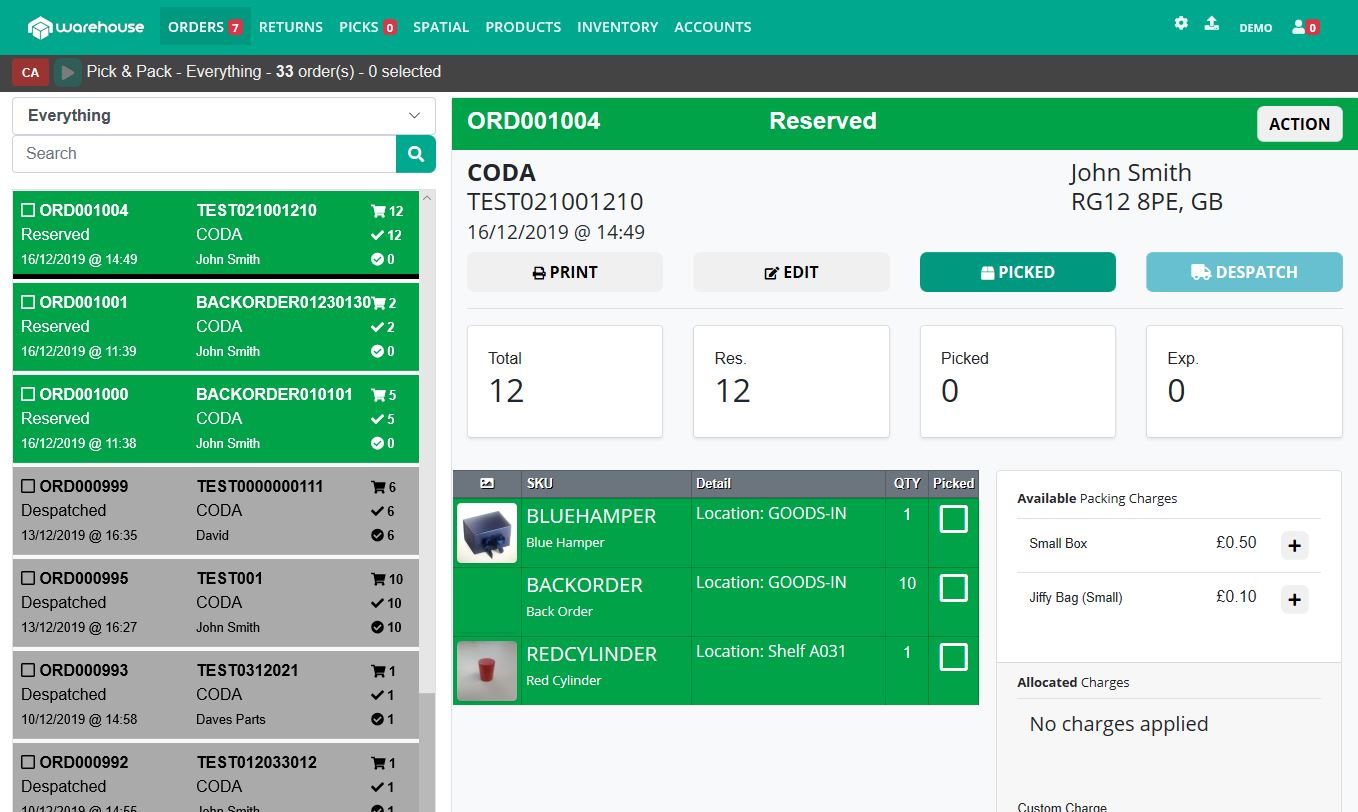Go to the RETURNS menu

point(290,27)
